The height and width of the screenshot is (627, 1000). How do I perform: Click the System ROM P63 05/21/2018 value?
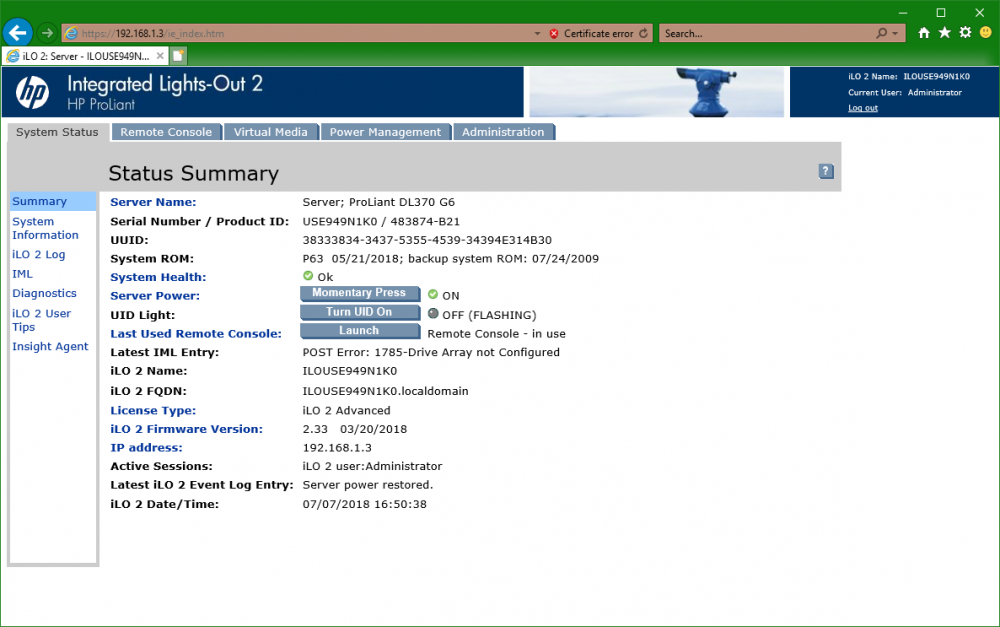tap(451, 259)
